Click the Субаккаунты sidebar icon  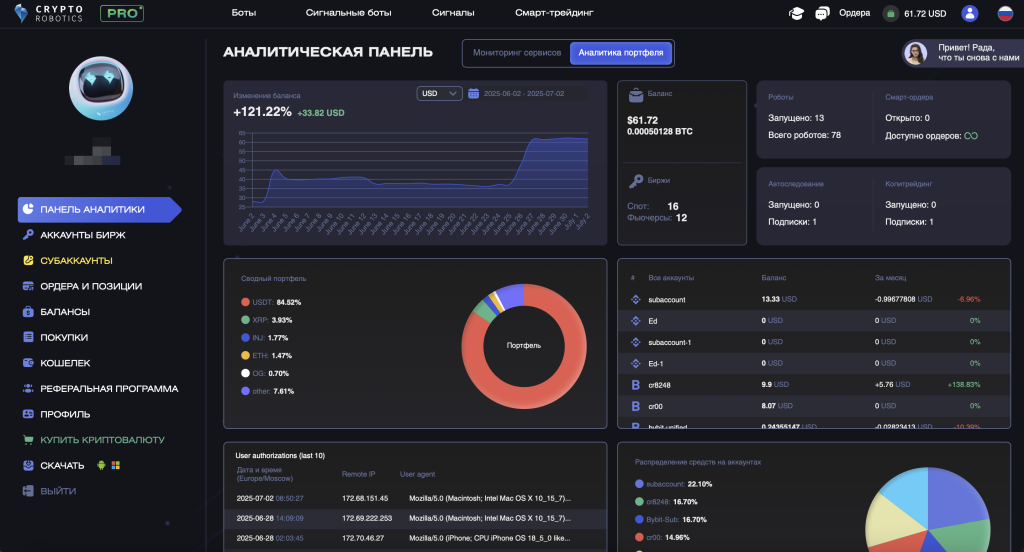[x=28, y=260]
